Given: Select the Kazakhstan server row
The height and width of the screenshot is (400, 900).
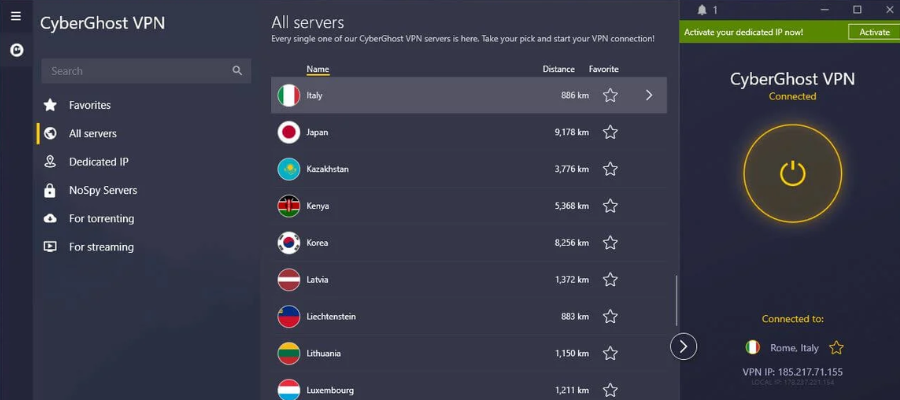Looking at the screenshot, I should [469, 169].
